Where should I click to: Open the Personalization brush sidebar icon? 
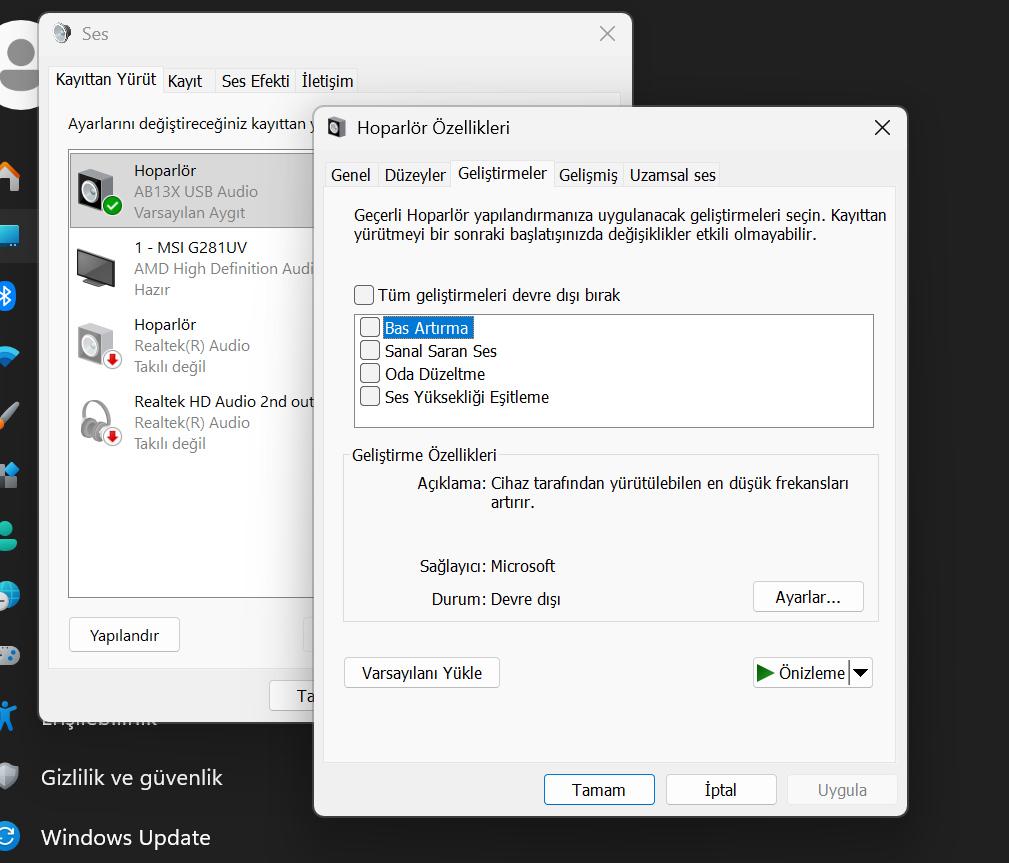9,415
